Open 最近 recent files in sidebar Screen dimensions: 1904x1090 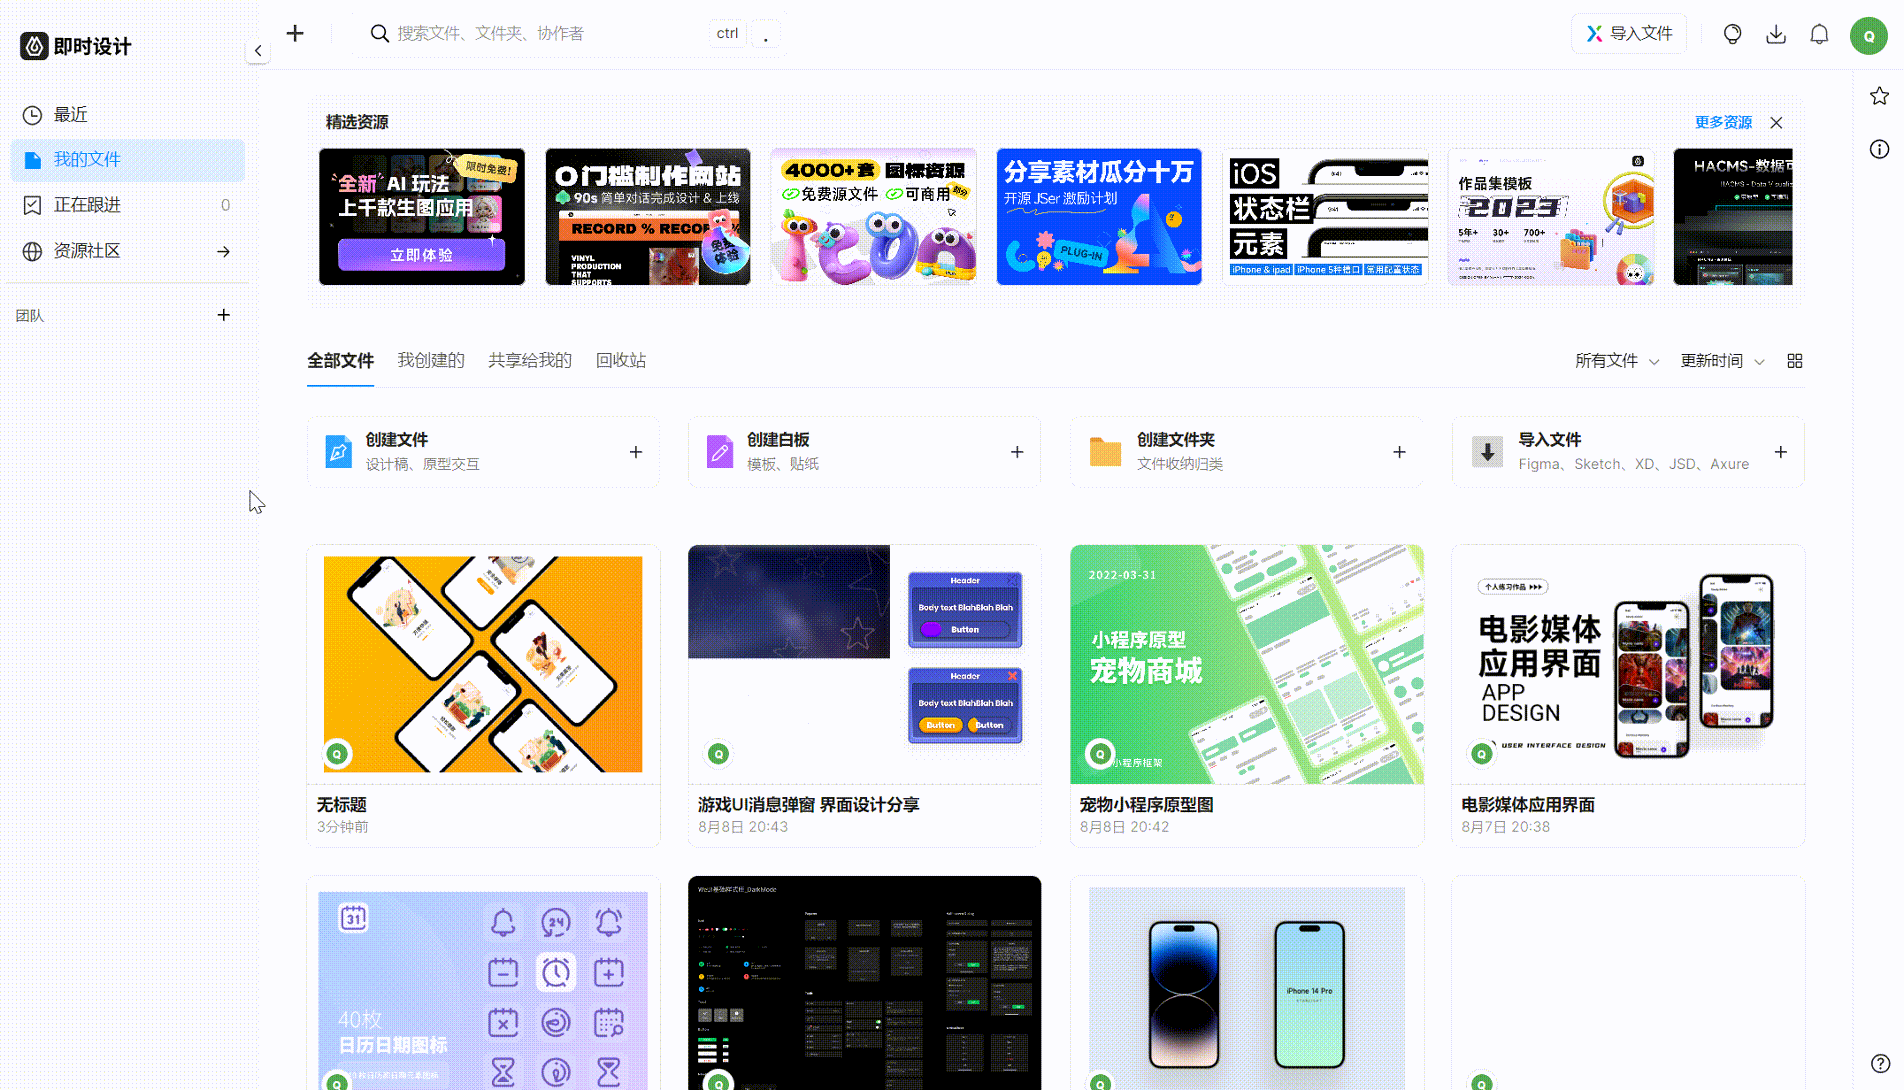127,114
